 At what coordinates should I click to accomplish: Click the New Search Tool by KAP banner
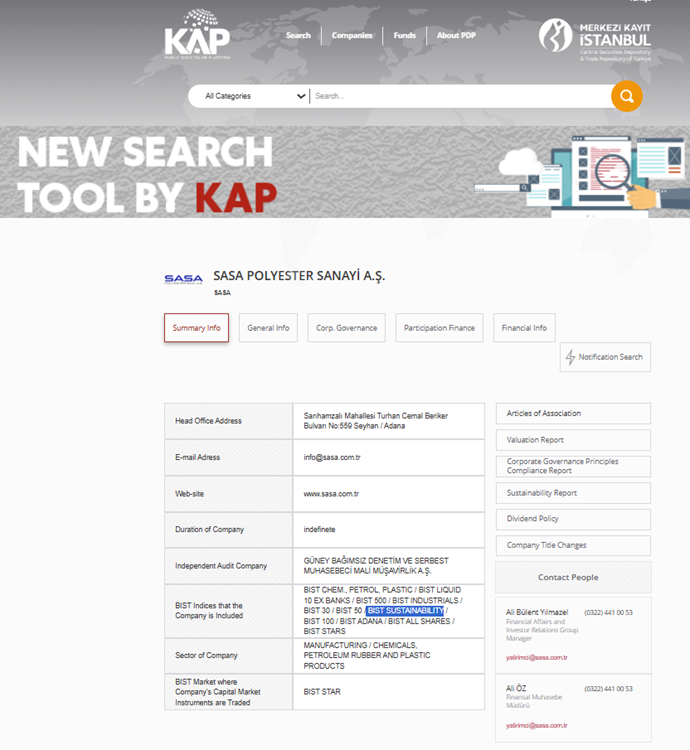pyautogui.click(x=345, y=172)
